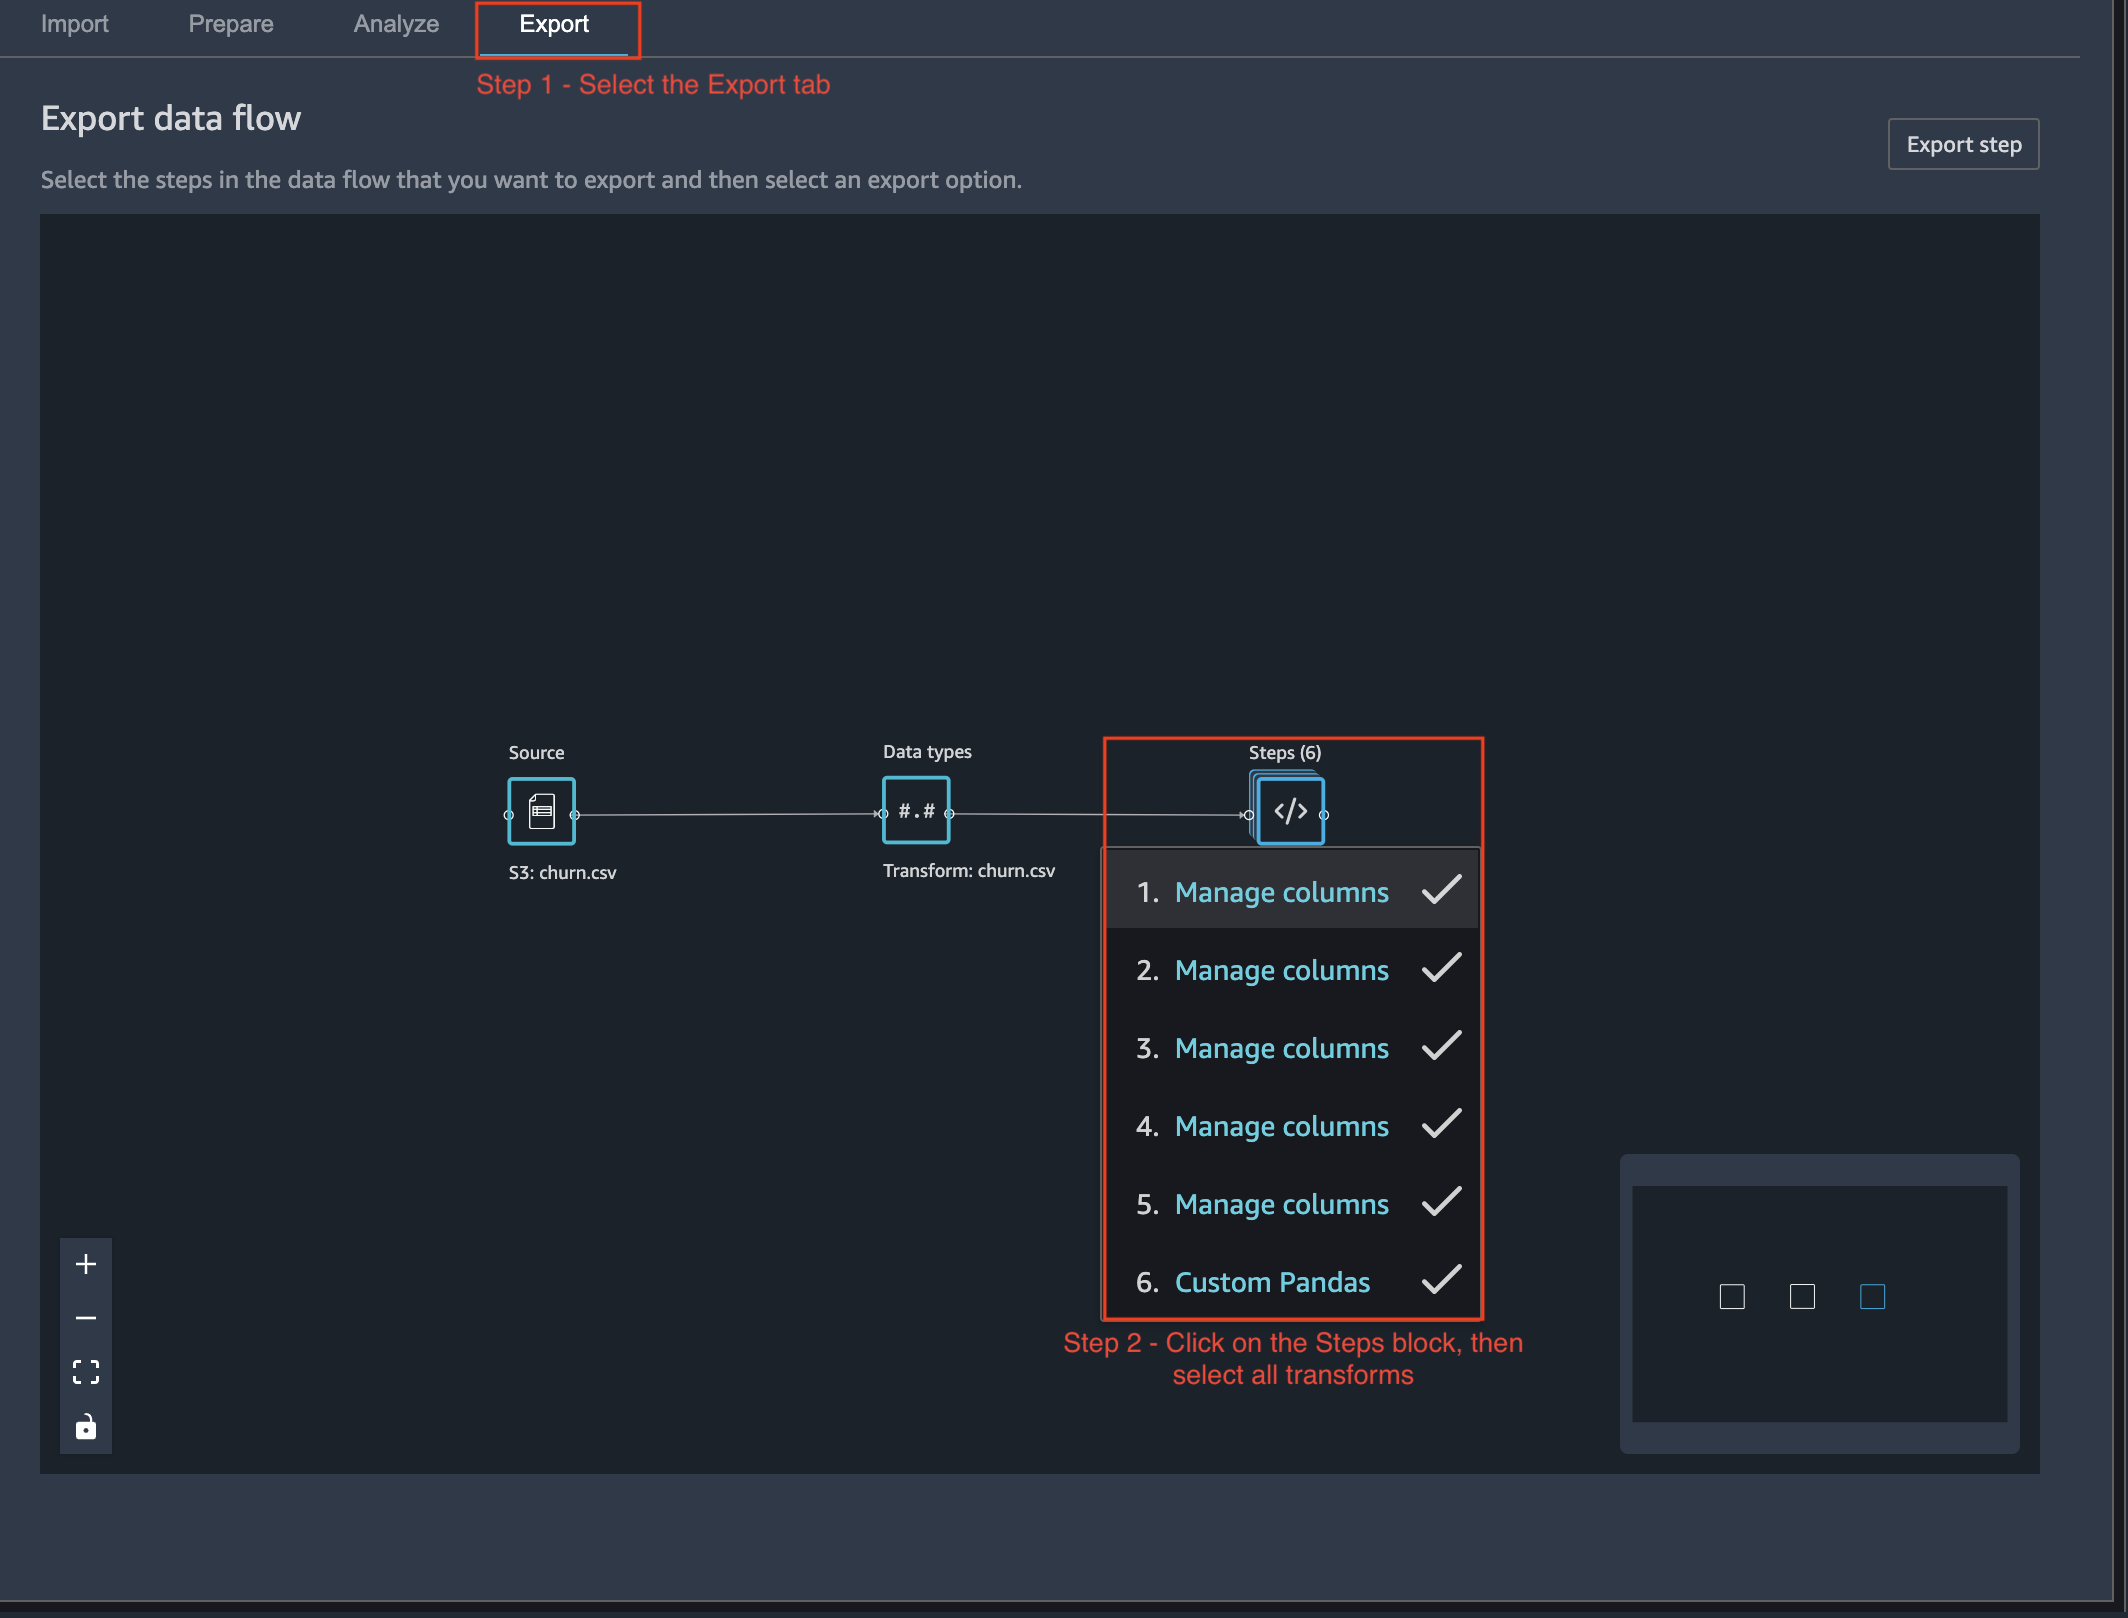Open step 1 Manage columns link
The width and height of the screenshot is (2128, 1618).
[1281, 892]
